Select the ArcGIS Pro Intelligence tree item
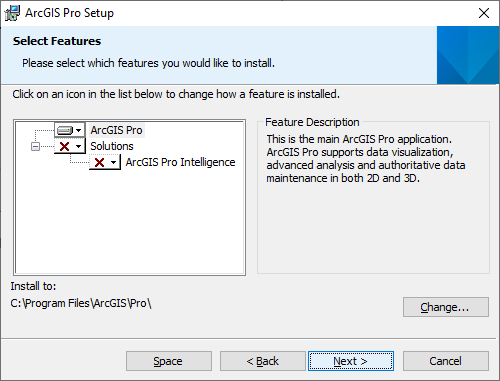Screen dimensions: 500x381 click(x=180, y=162)
